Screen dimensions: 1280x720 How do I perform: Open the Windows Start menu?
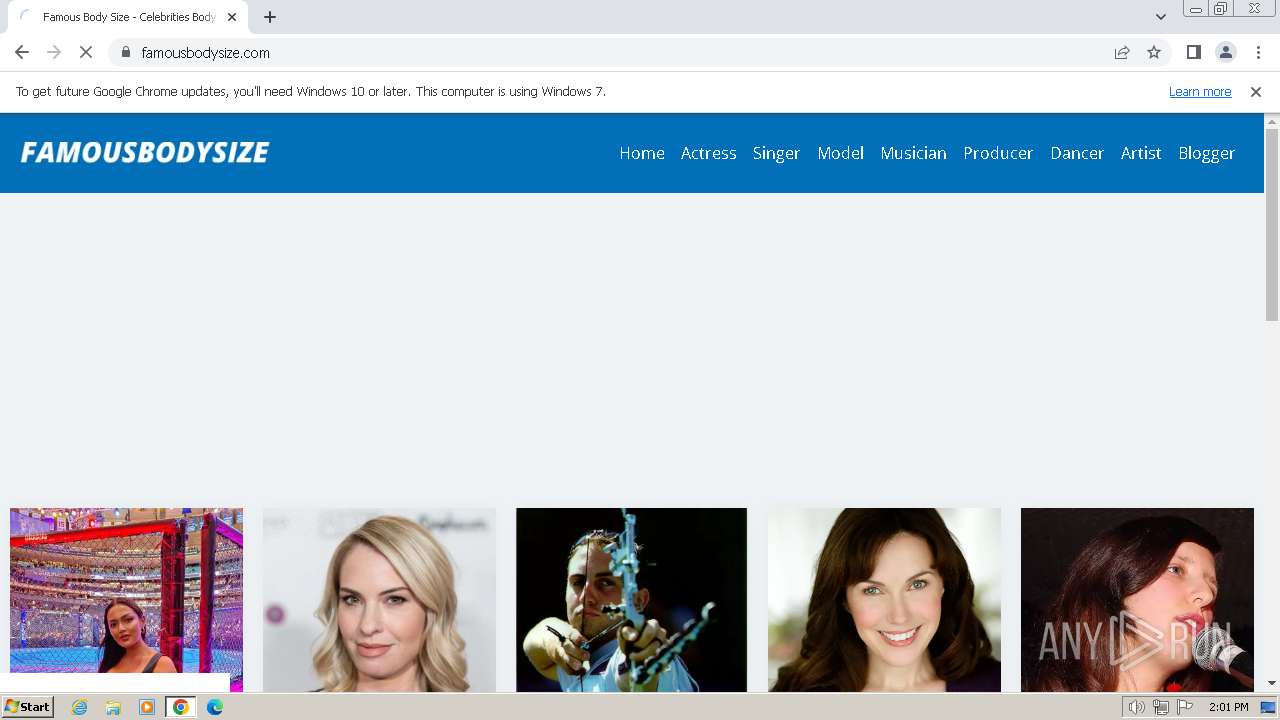point(28,707)
